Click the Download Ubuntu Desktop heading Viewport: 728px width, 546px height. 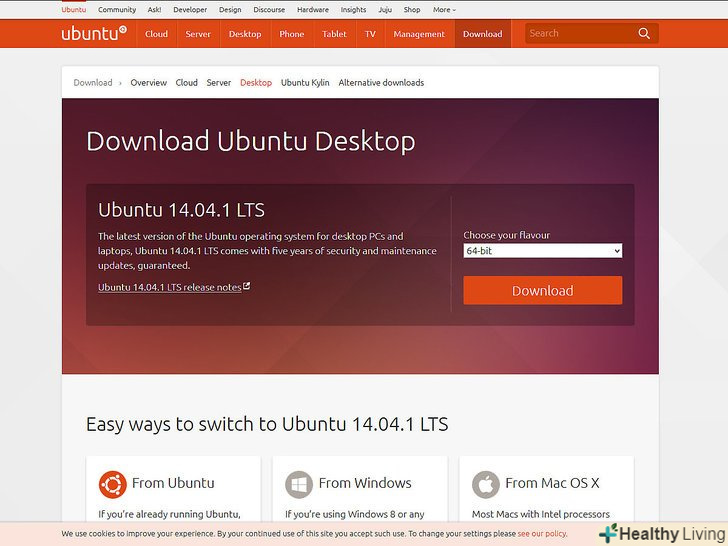click(x=251, y=142)
